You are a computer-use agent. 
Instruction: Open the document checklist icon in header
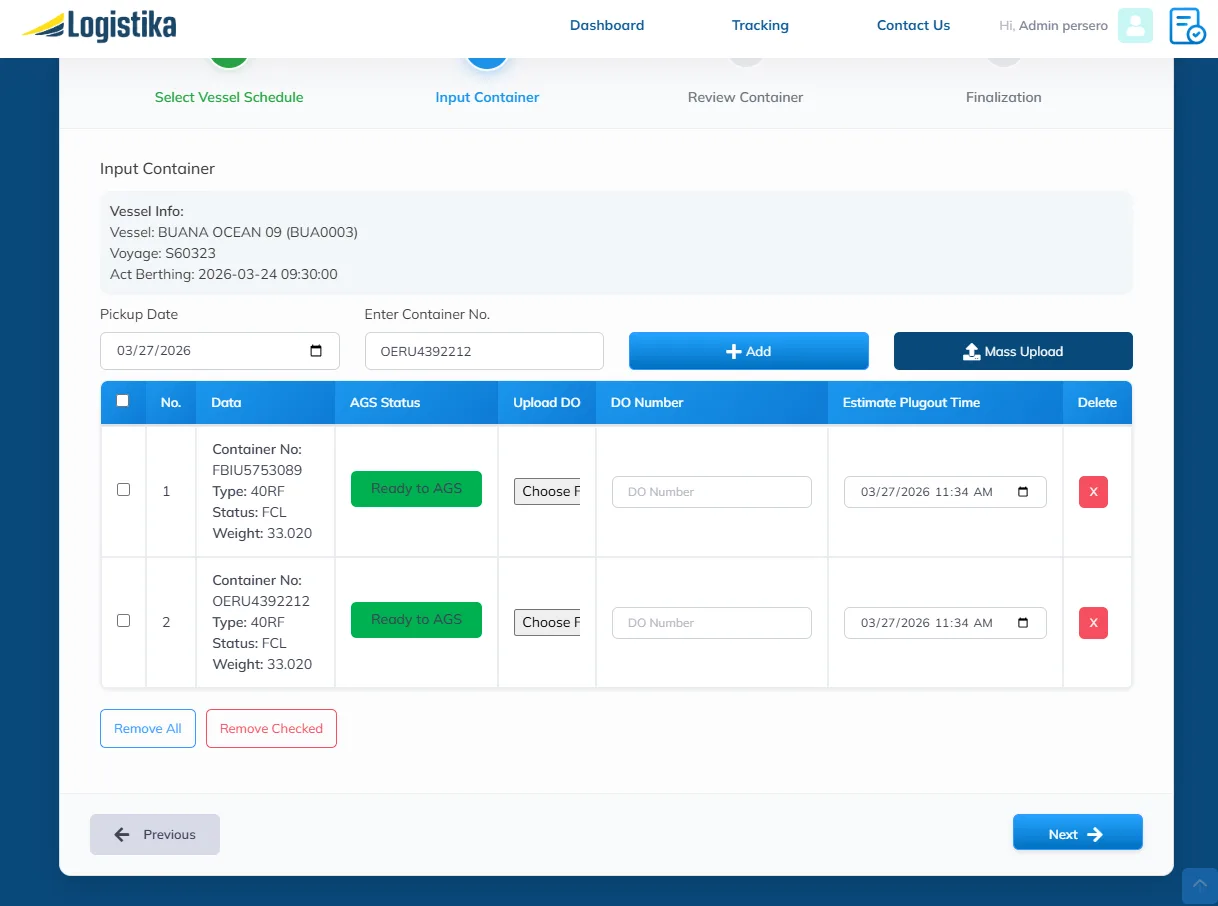(1187, 26)
